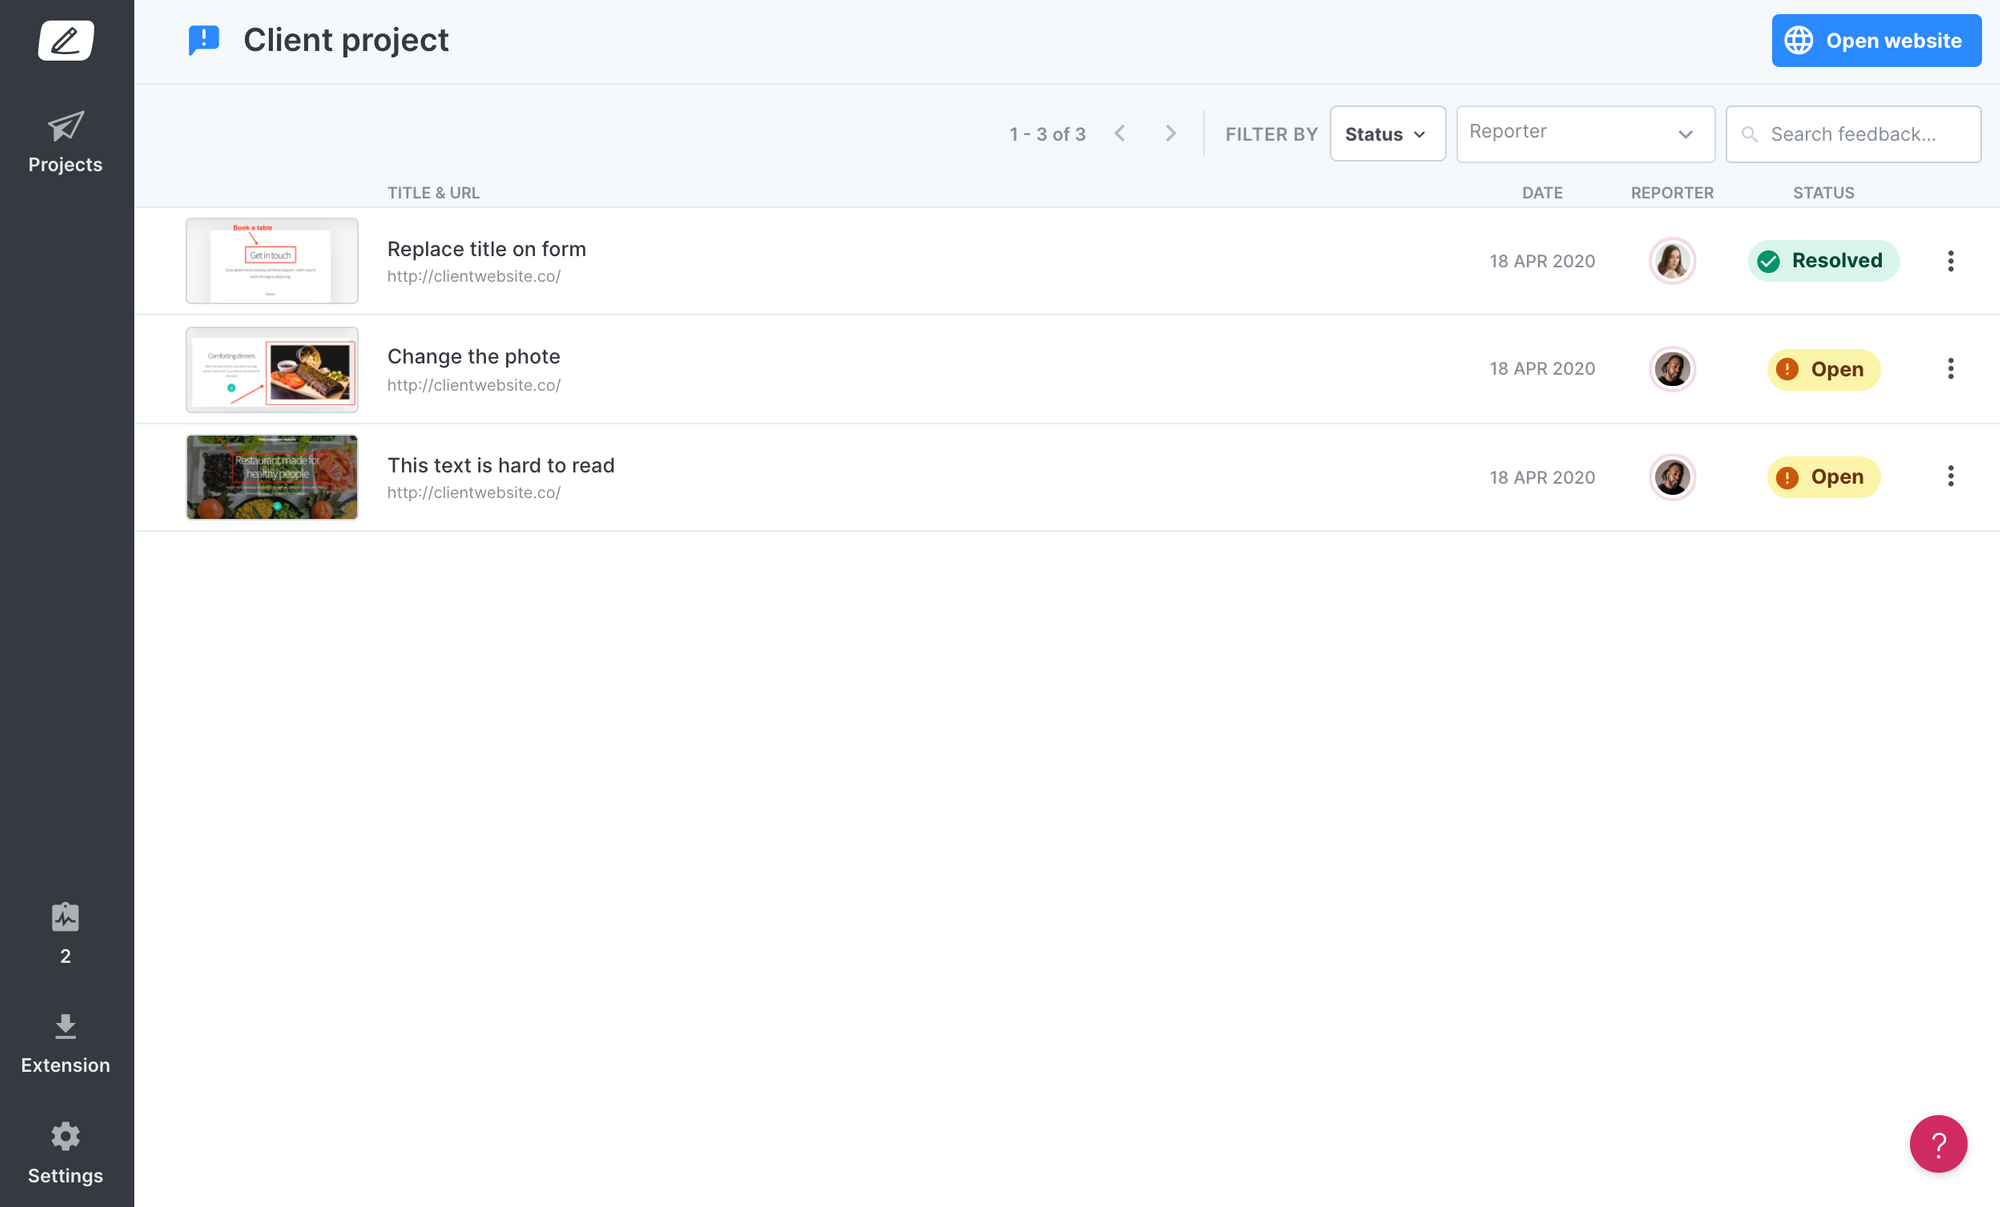Toggle Open status on Change the phote
The image size is (2000, 1207).
click(1823, 369)
